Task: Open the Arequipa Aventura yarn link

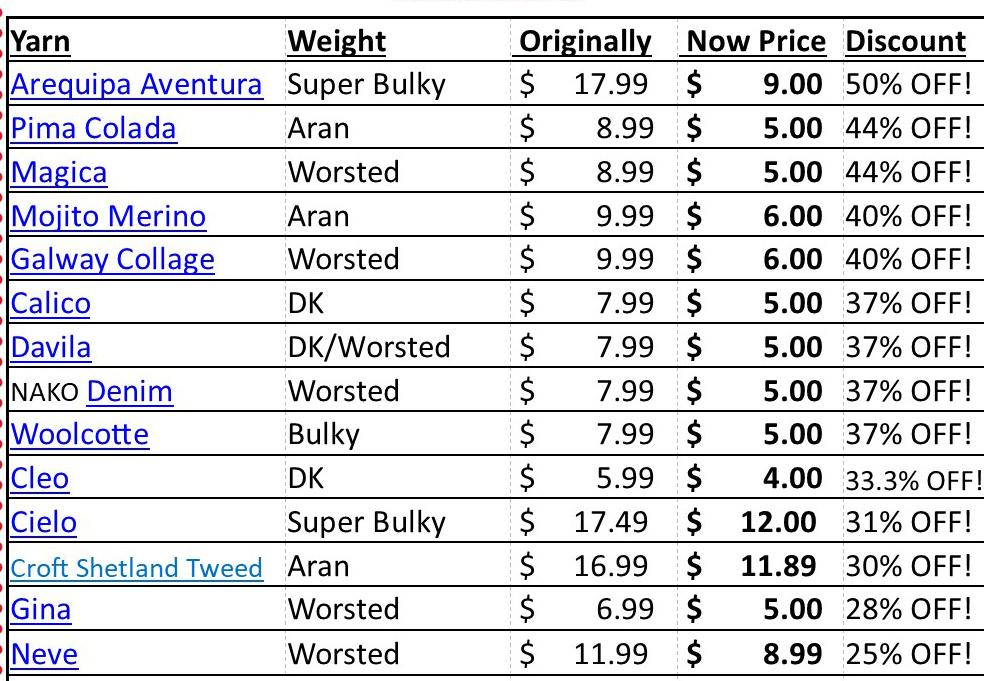Action: point(136,84)
